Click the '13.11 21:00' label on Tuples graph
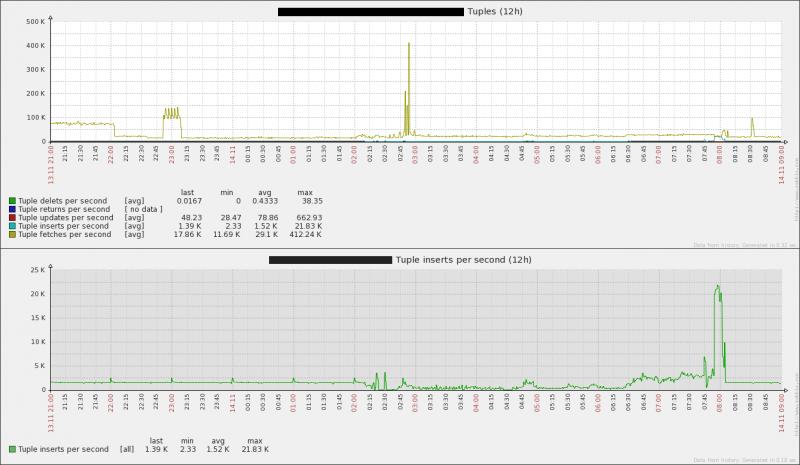 point(51,164)
